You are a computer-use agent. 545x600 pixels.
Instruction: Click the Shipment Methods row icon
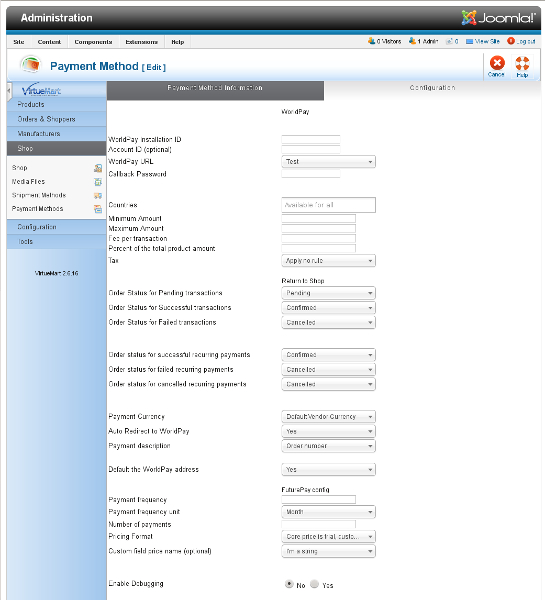[x=98, y=196]
